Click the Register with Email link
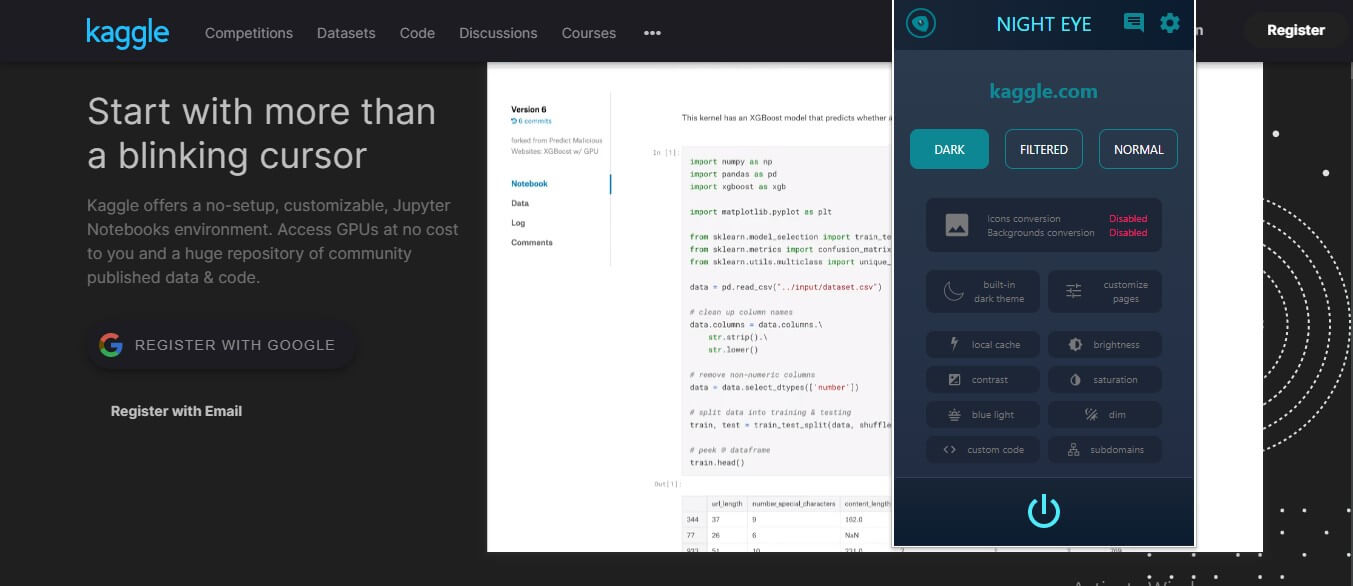The height and width of the screenshot is (586, 1353). click(176, 411)
